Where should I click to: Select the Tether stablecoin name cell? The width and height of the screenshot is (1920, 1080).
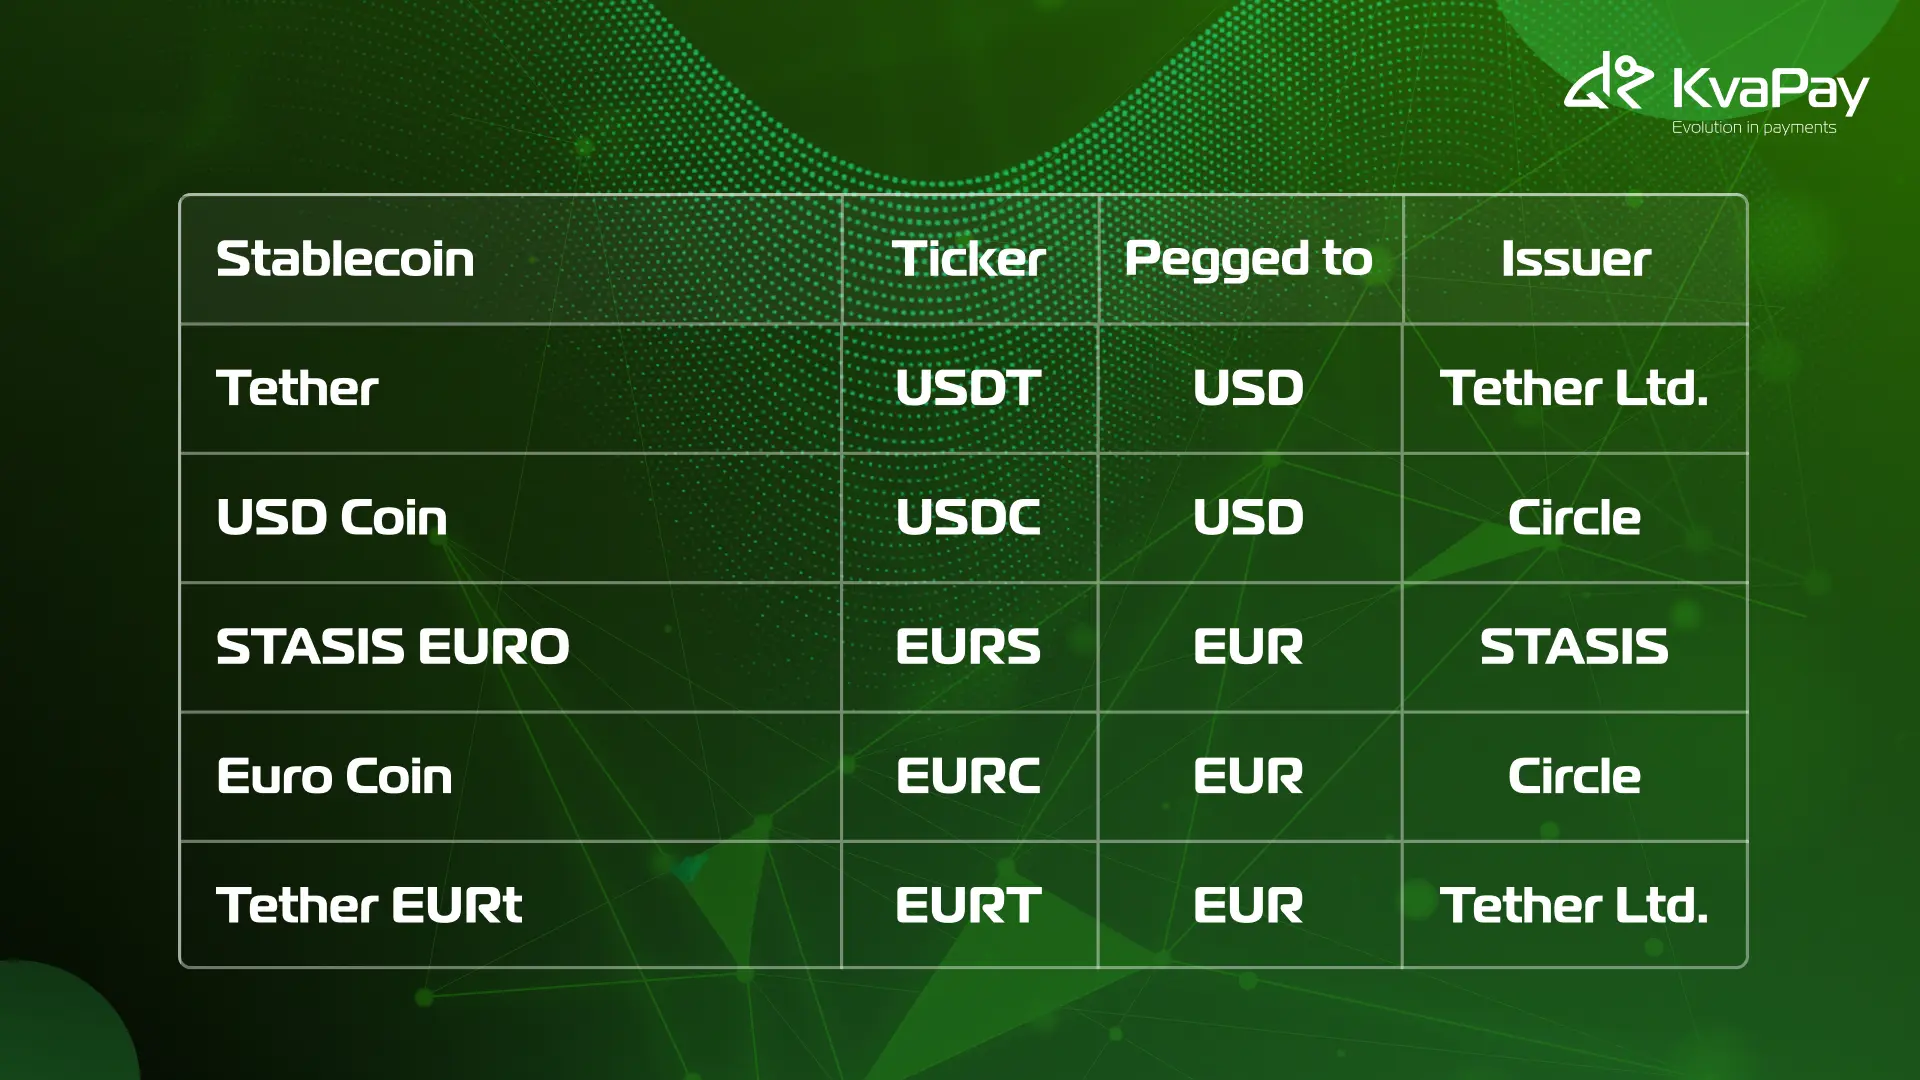(297, 388)
